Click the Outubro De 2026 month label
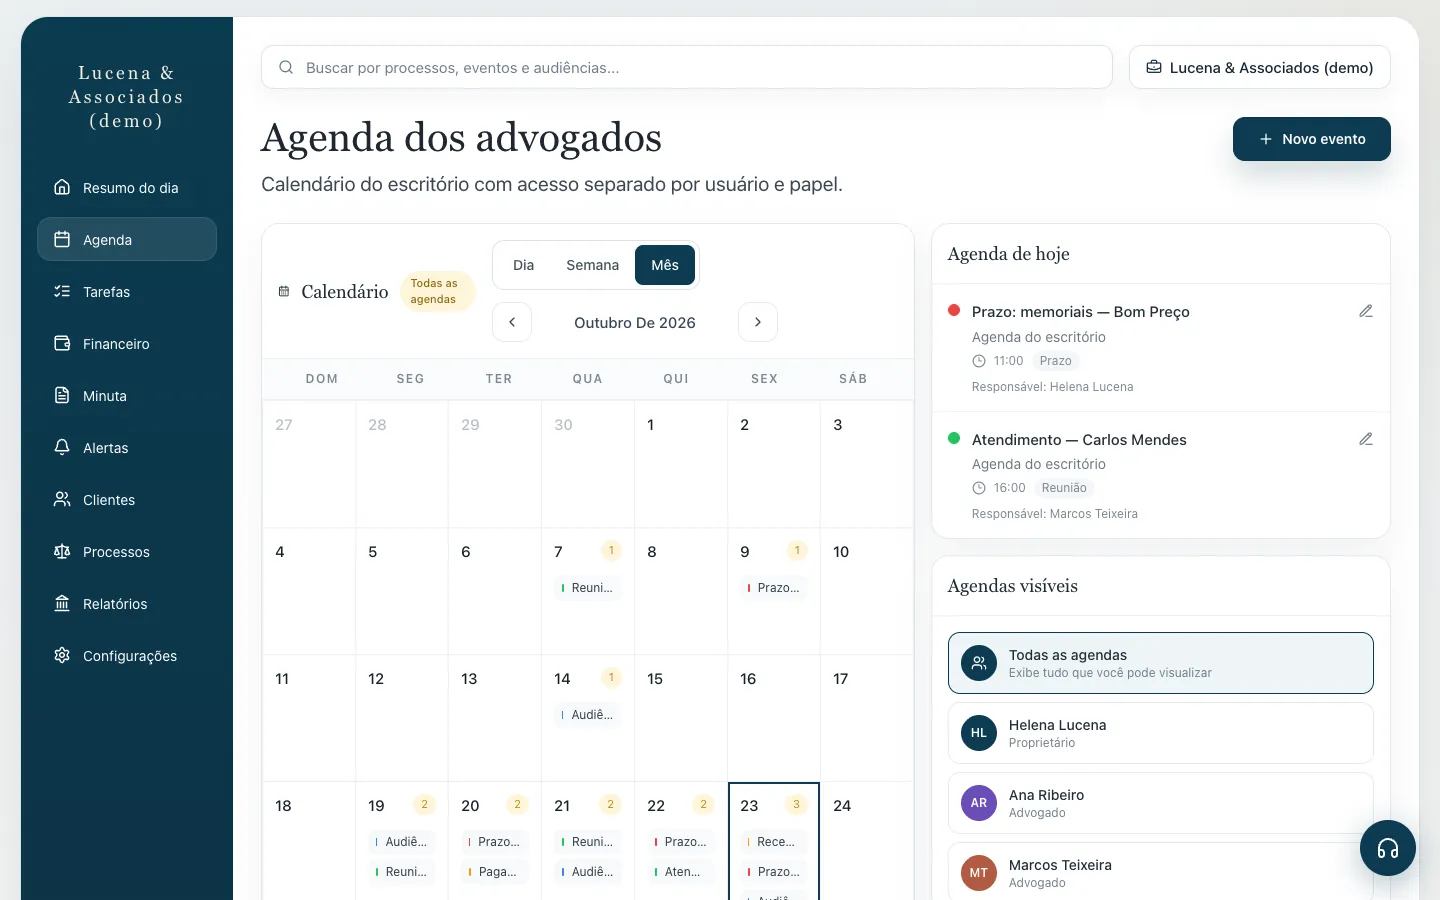 coord(635,322)
